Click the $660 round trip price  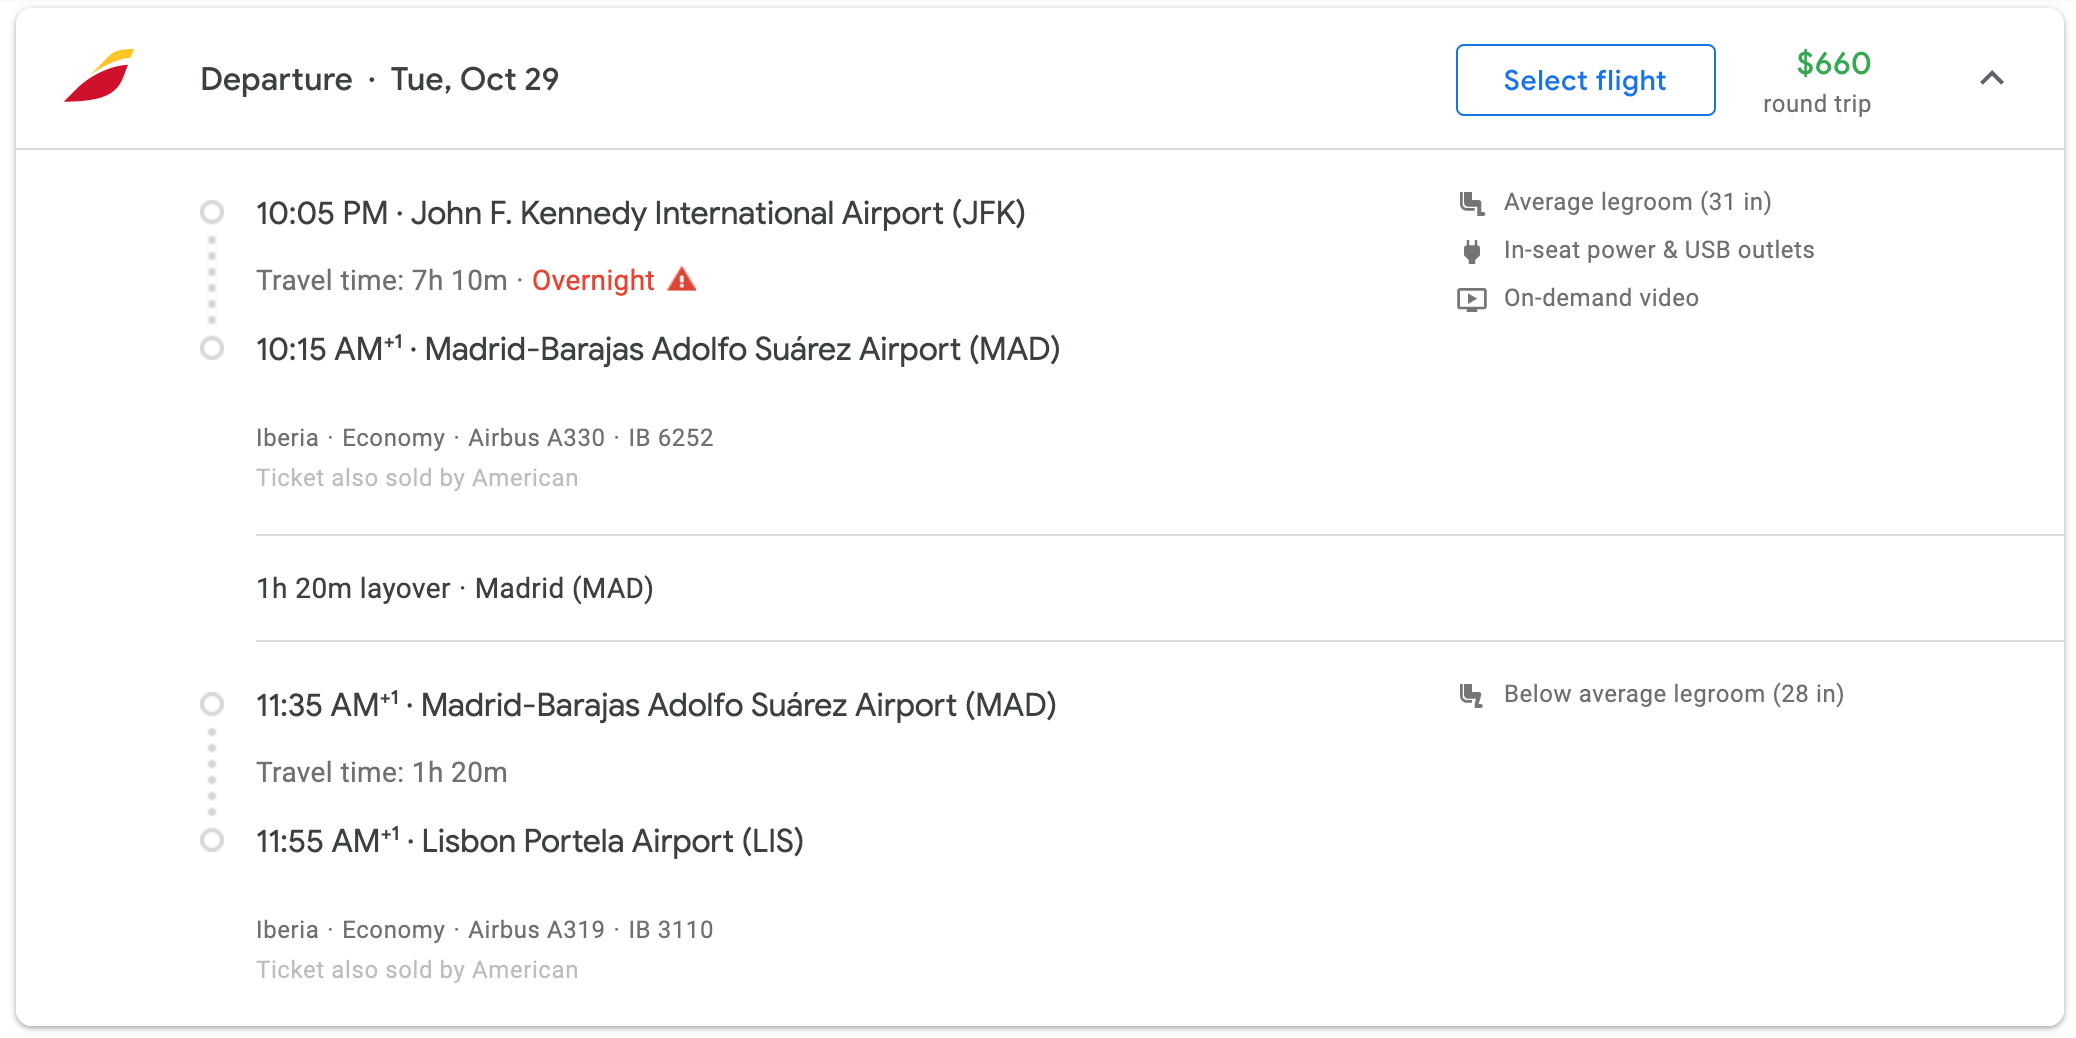1817,80
